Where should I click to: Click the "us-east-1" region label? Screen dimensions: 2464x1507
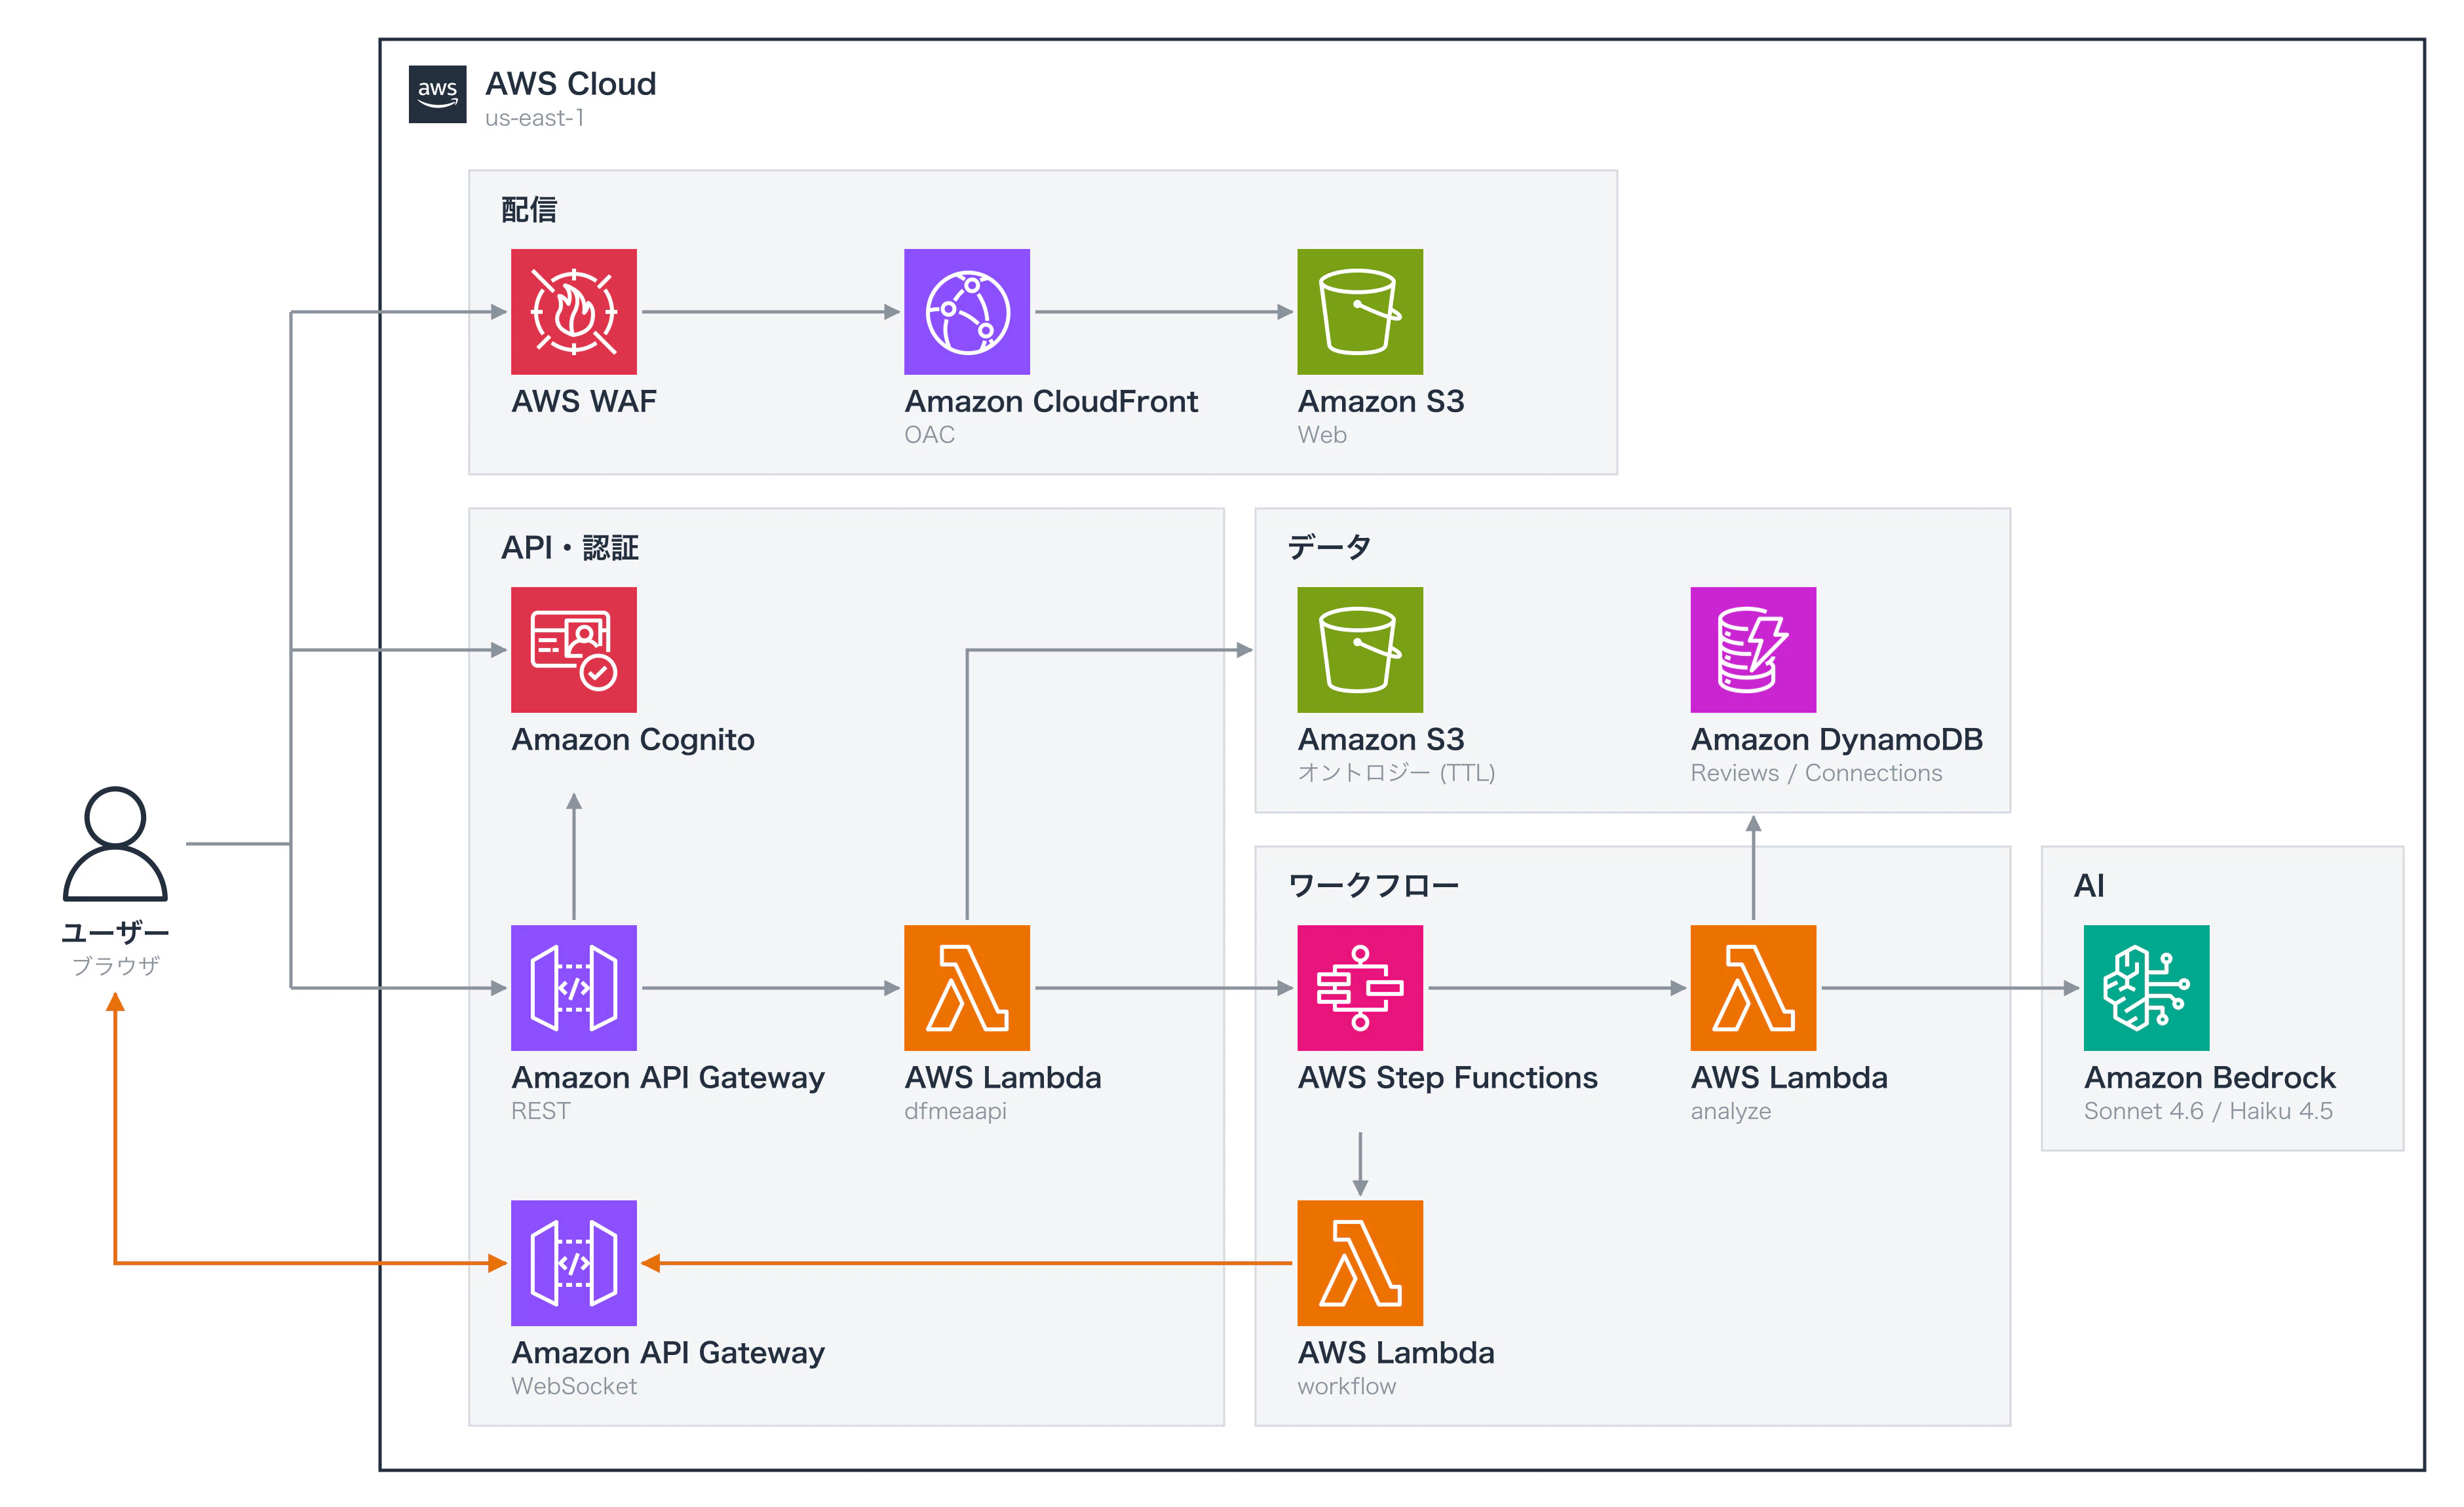pos(535,118)
